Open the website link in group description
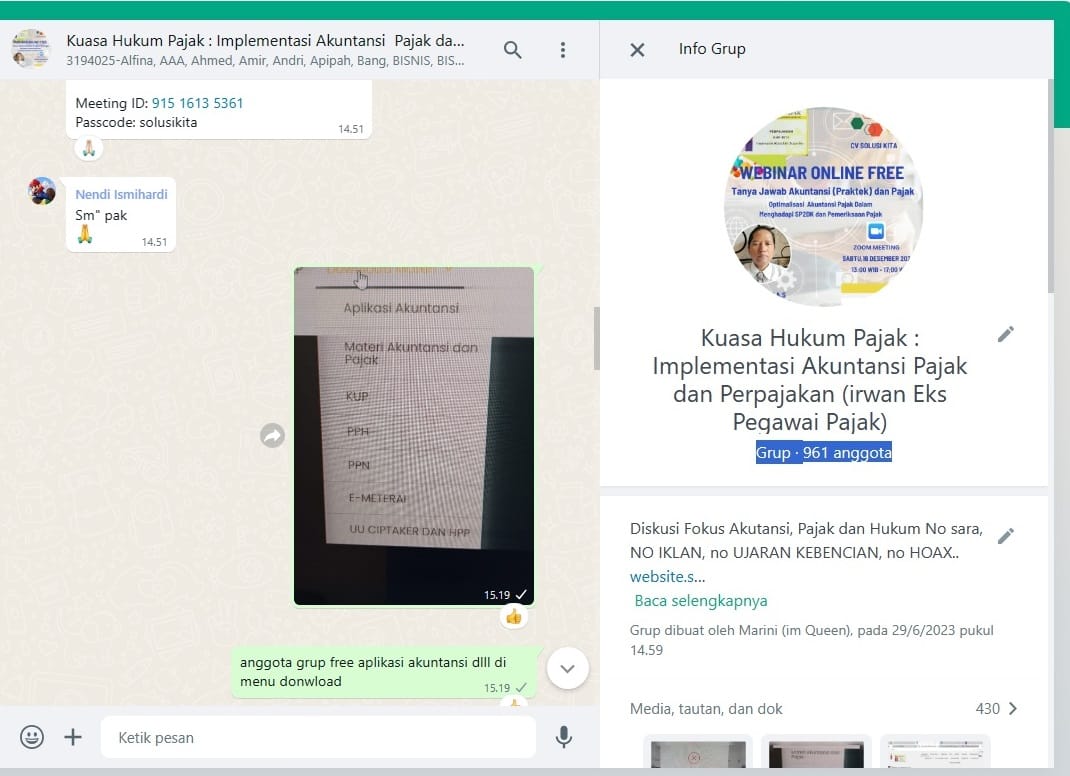This screenshot has width=1070, height=776. coord(667,577)
